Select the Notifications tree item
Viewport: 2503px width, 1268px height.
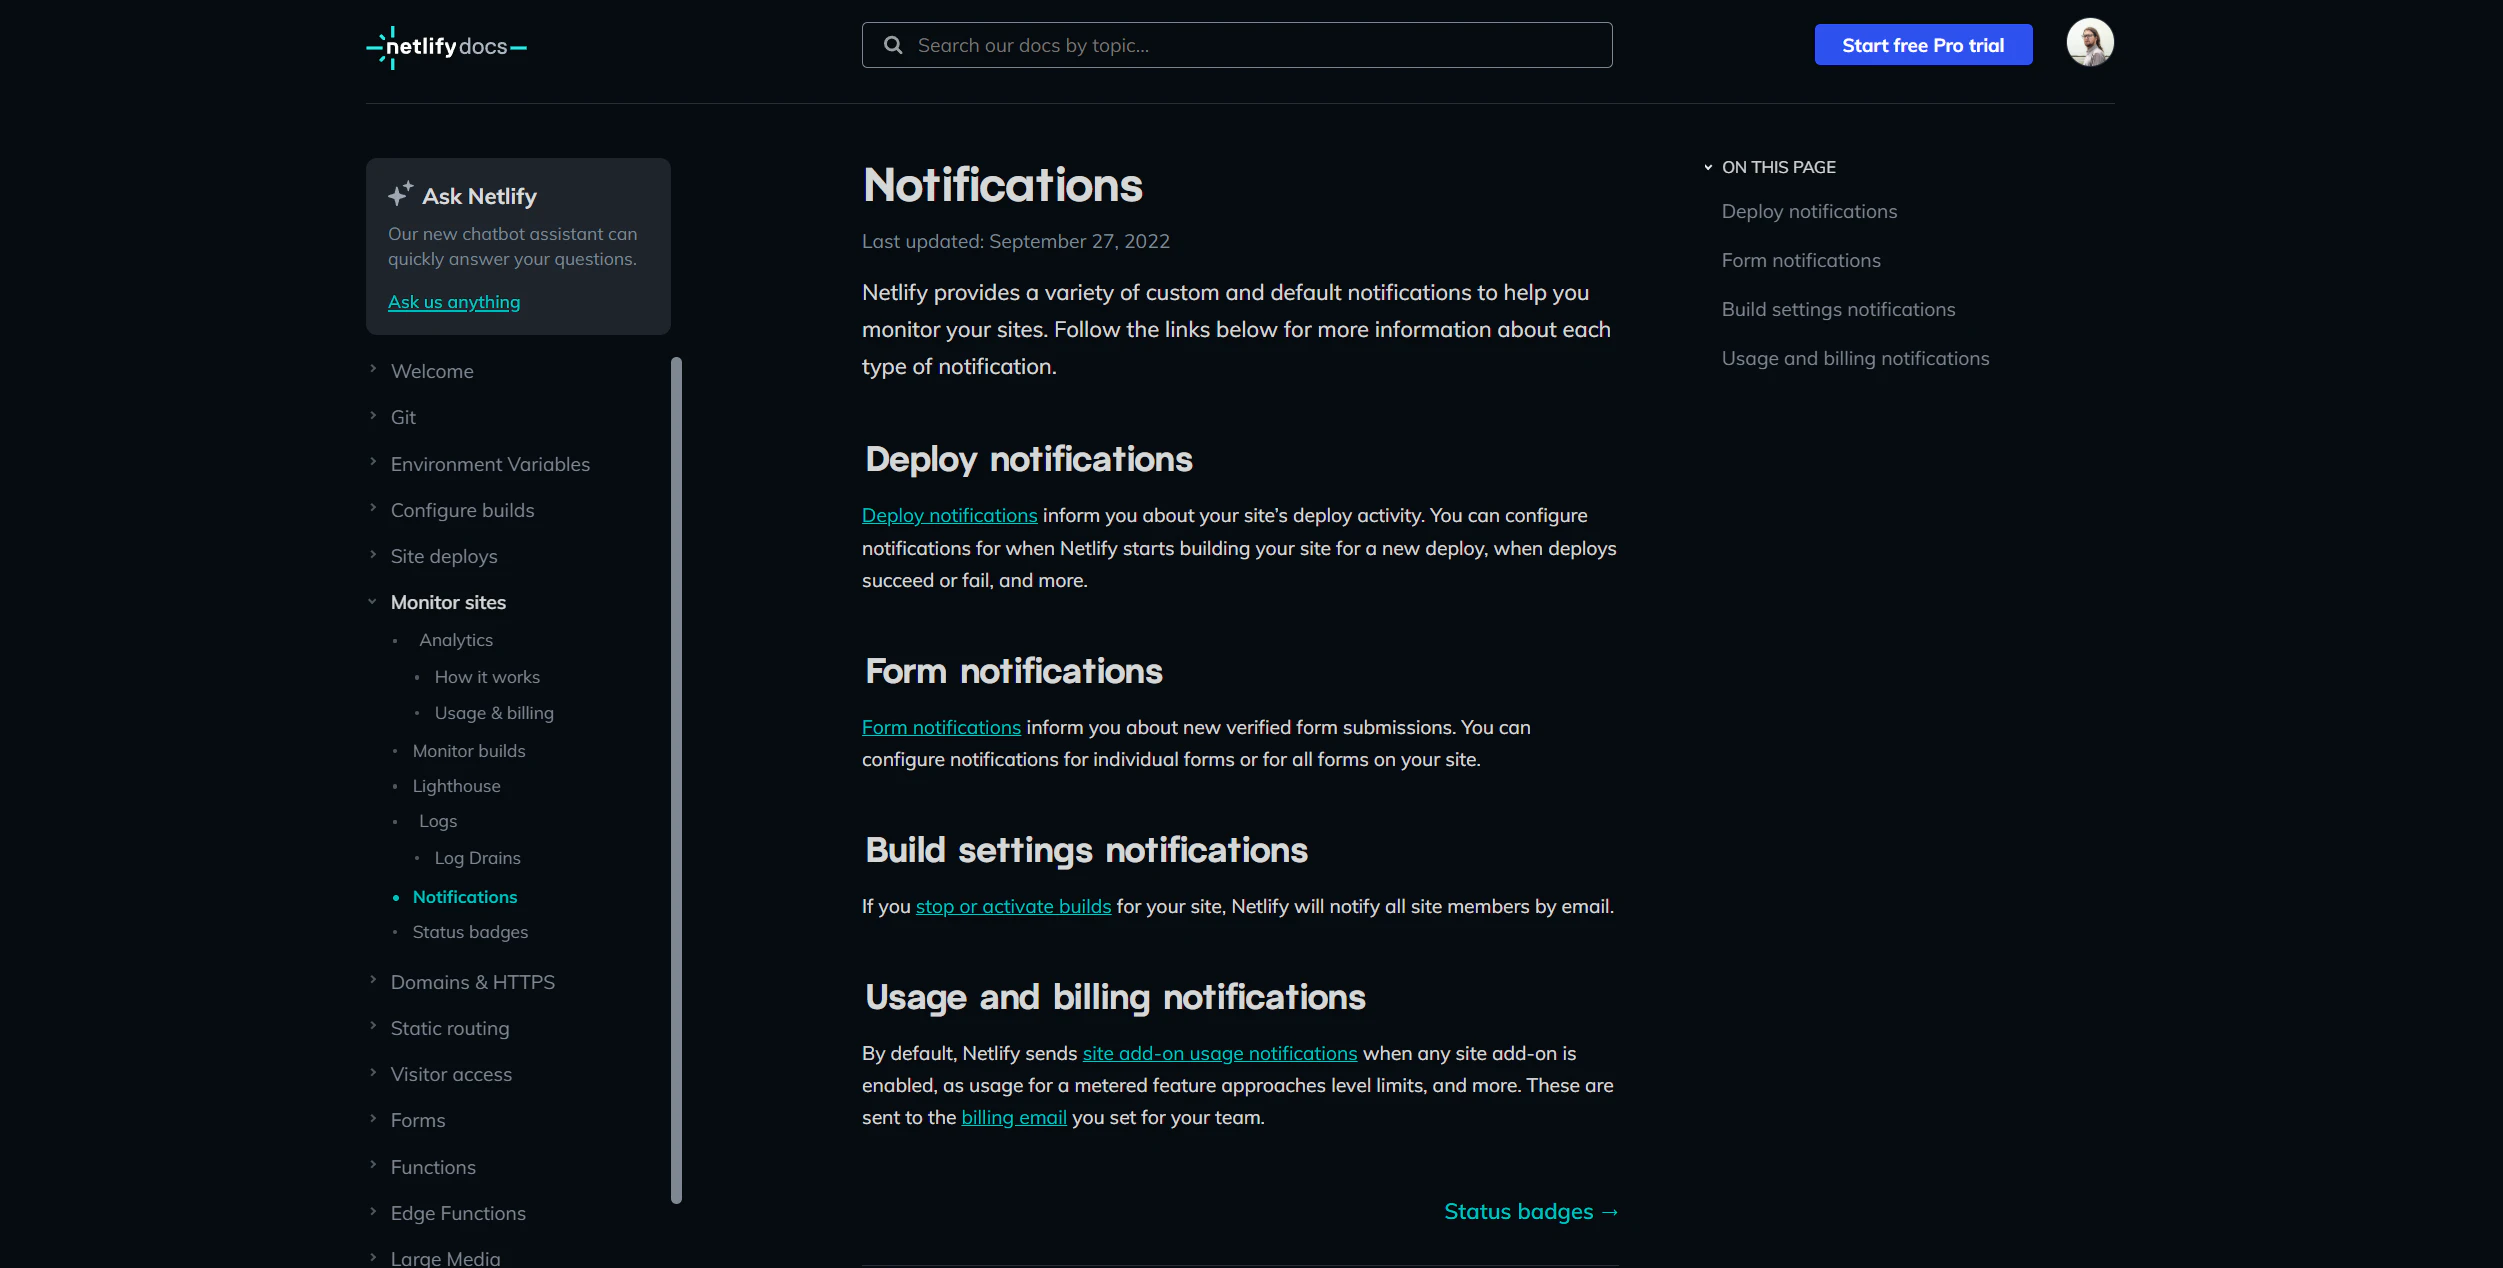(466, 896)
